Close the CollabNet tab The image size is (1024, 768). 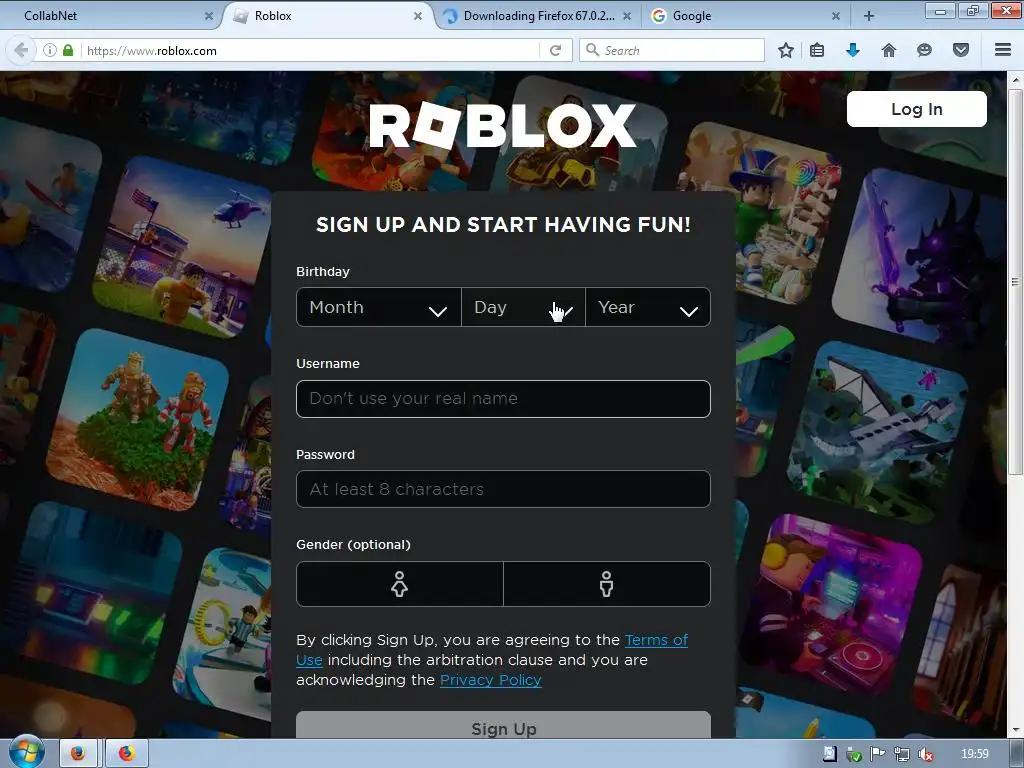[x=209, y=16]
